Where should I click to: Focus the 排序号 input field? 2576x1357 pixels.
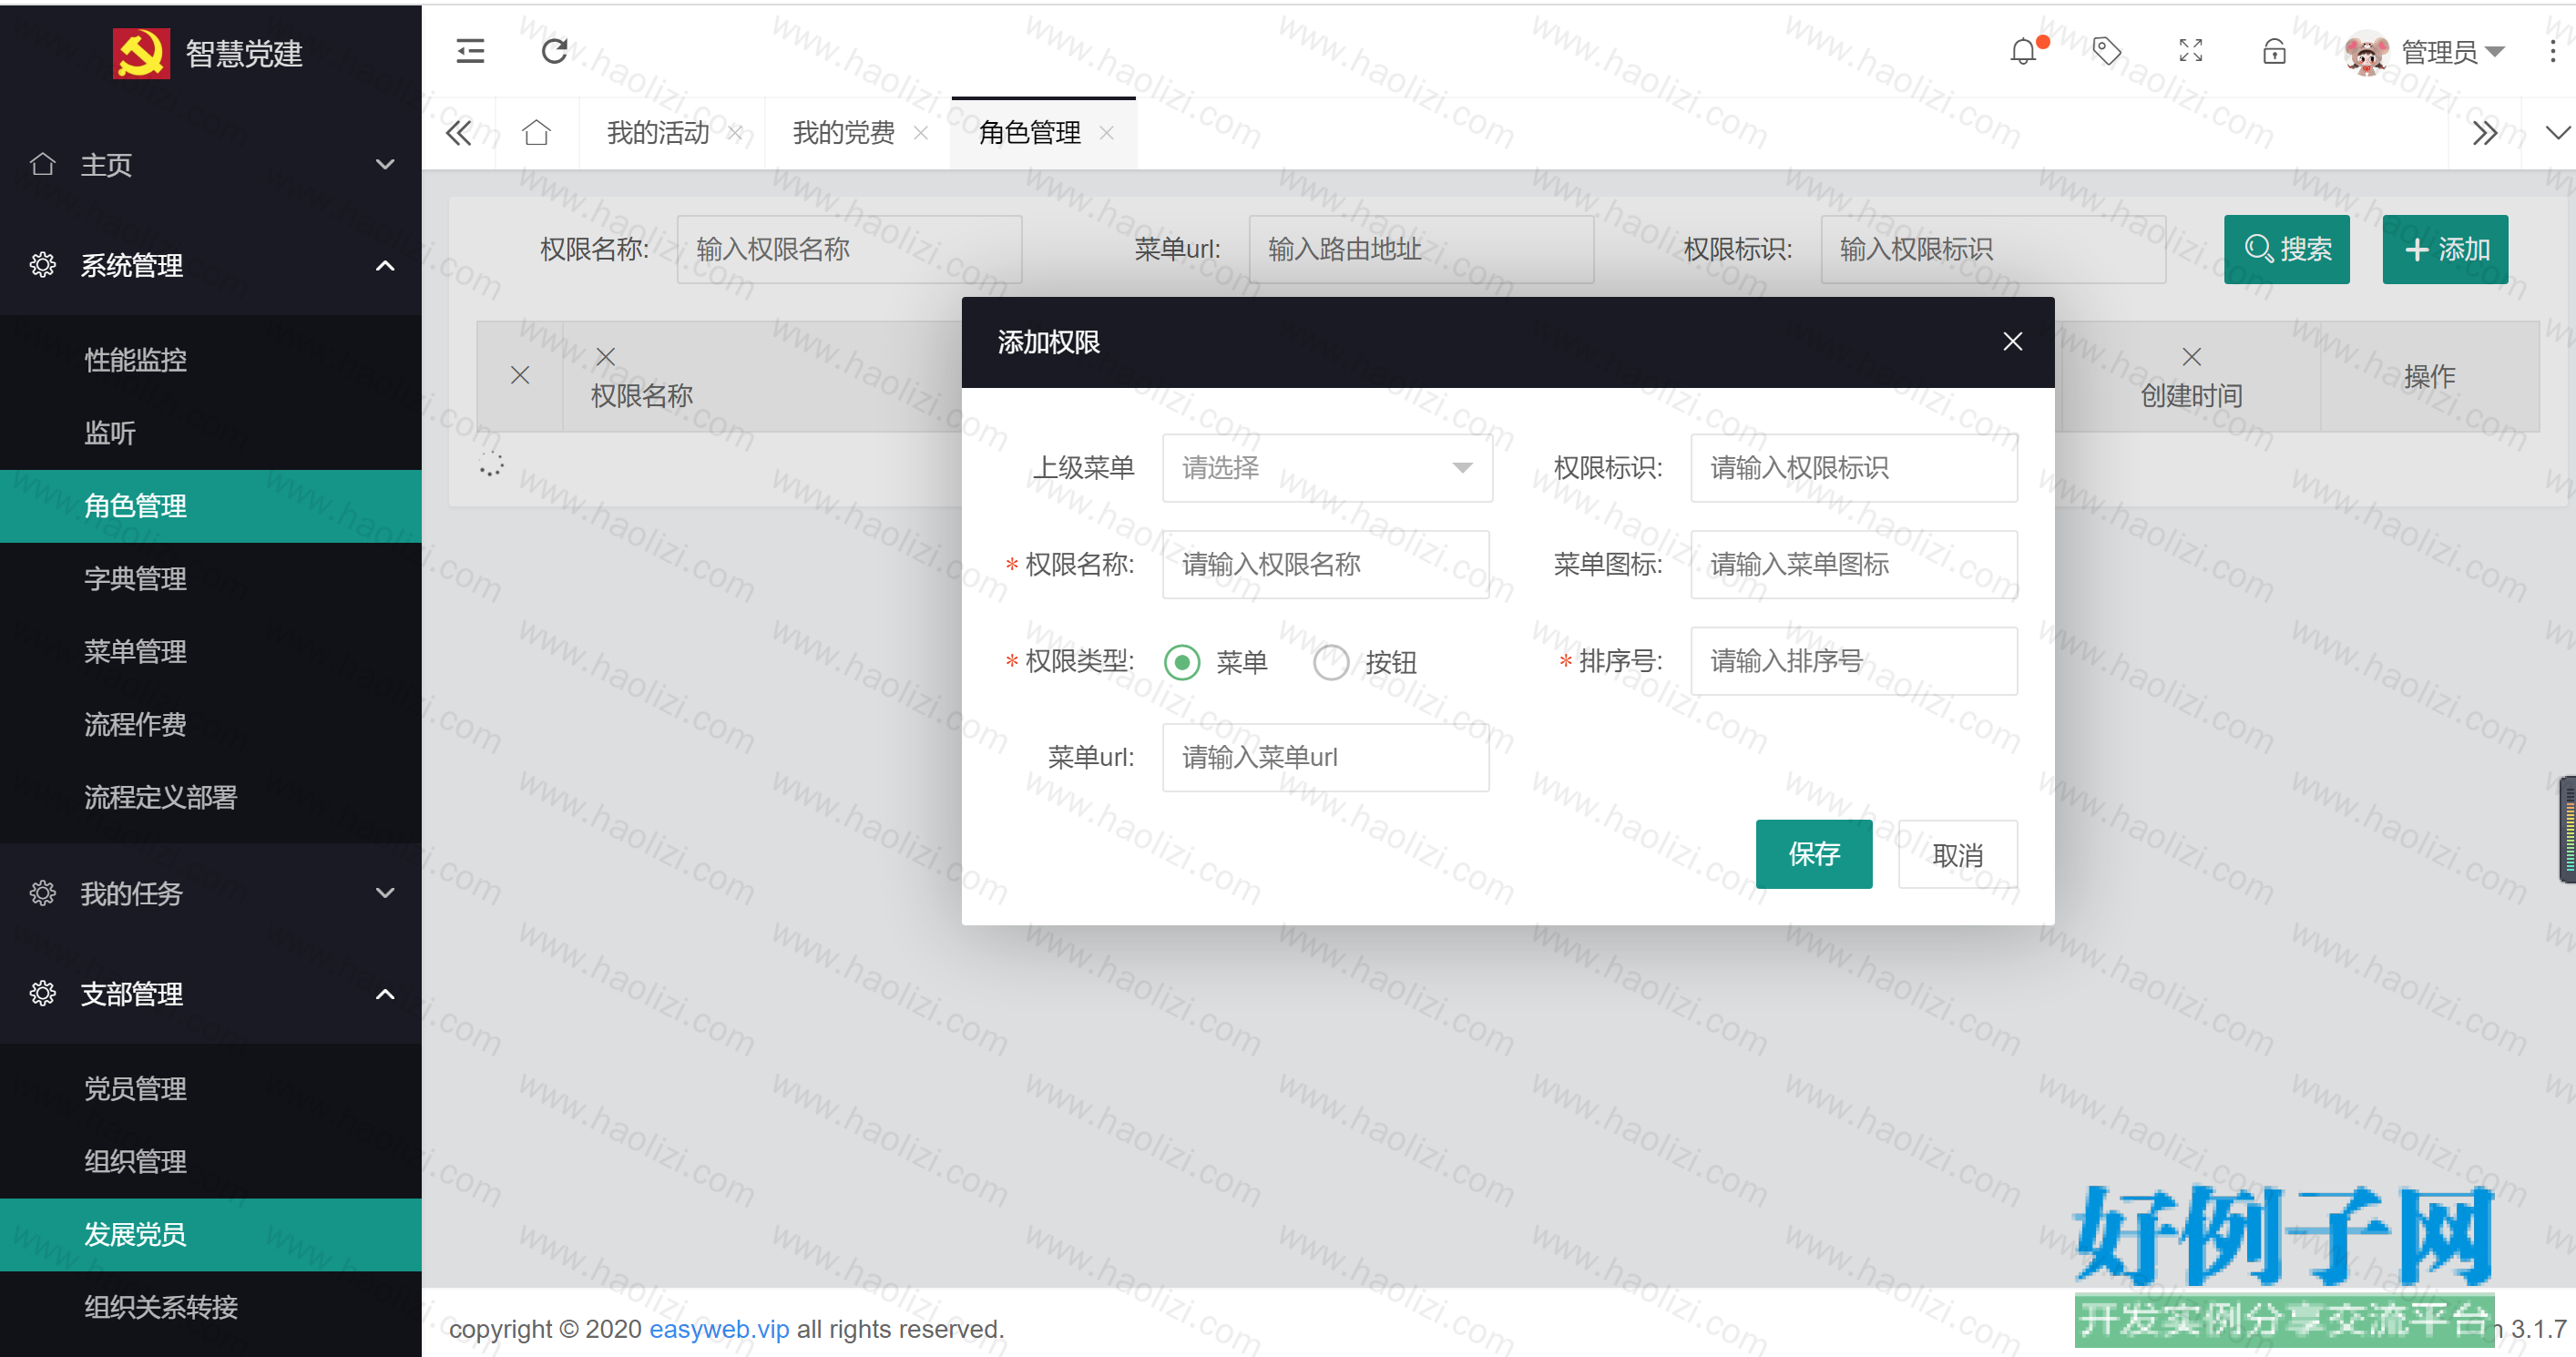coord(1853,661)
